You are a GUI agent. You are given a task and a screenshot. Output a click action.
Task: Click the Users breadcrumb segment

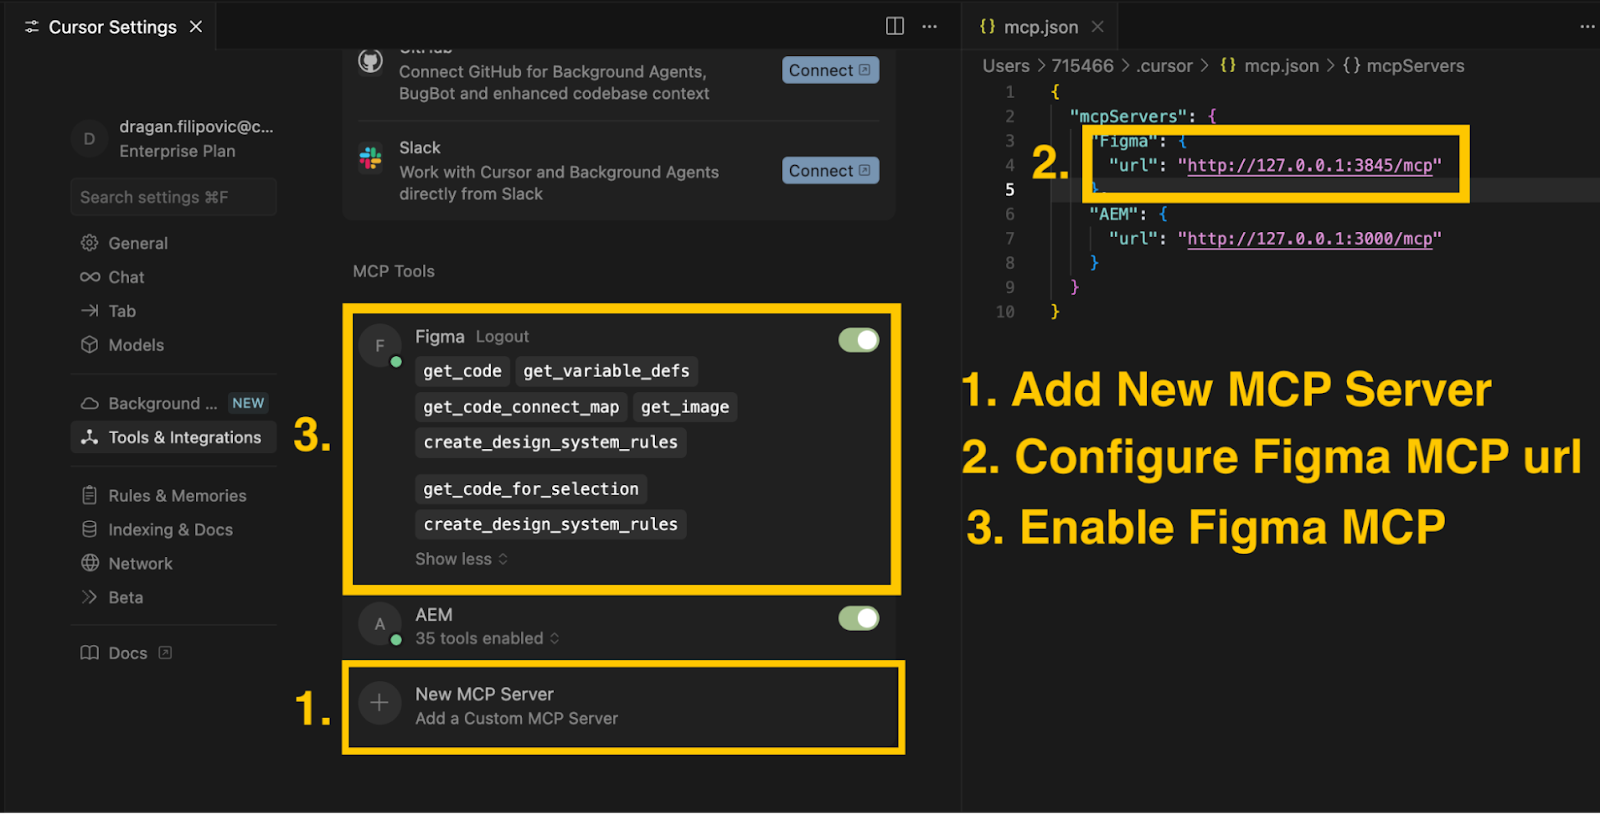[x=1006, y=66]
